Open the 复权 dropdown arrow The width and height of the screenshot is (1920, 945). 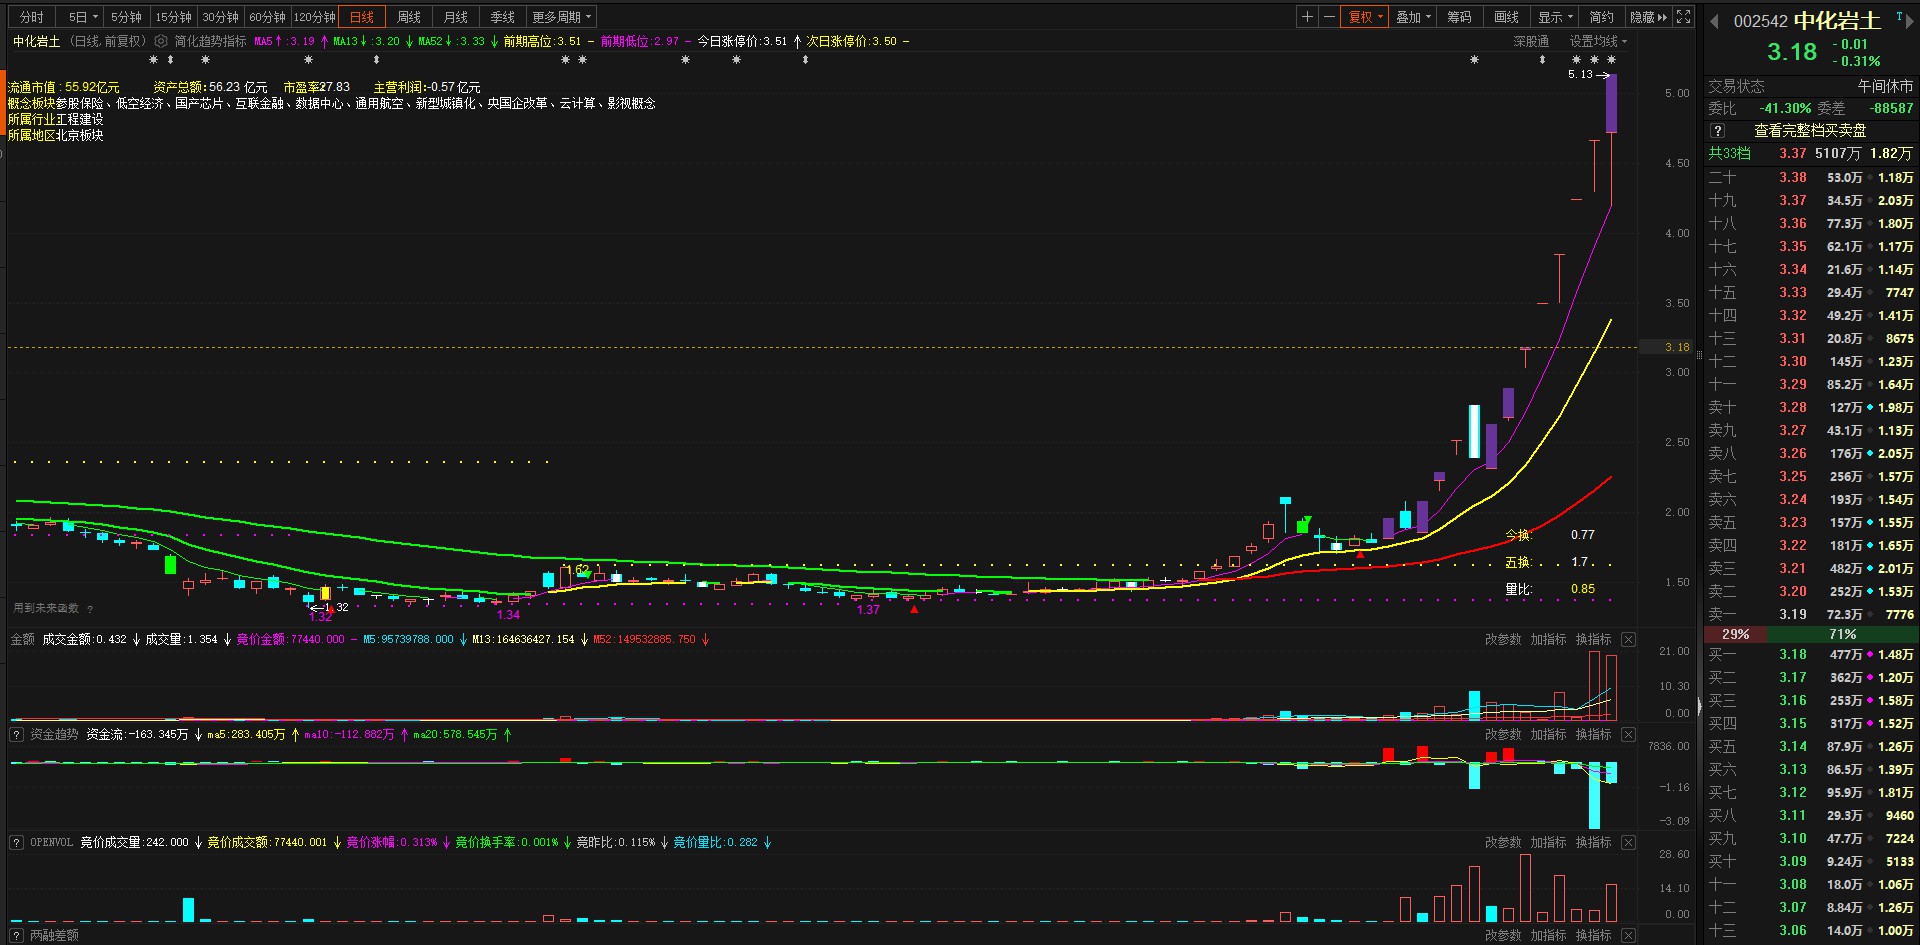1380,17
